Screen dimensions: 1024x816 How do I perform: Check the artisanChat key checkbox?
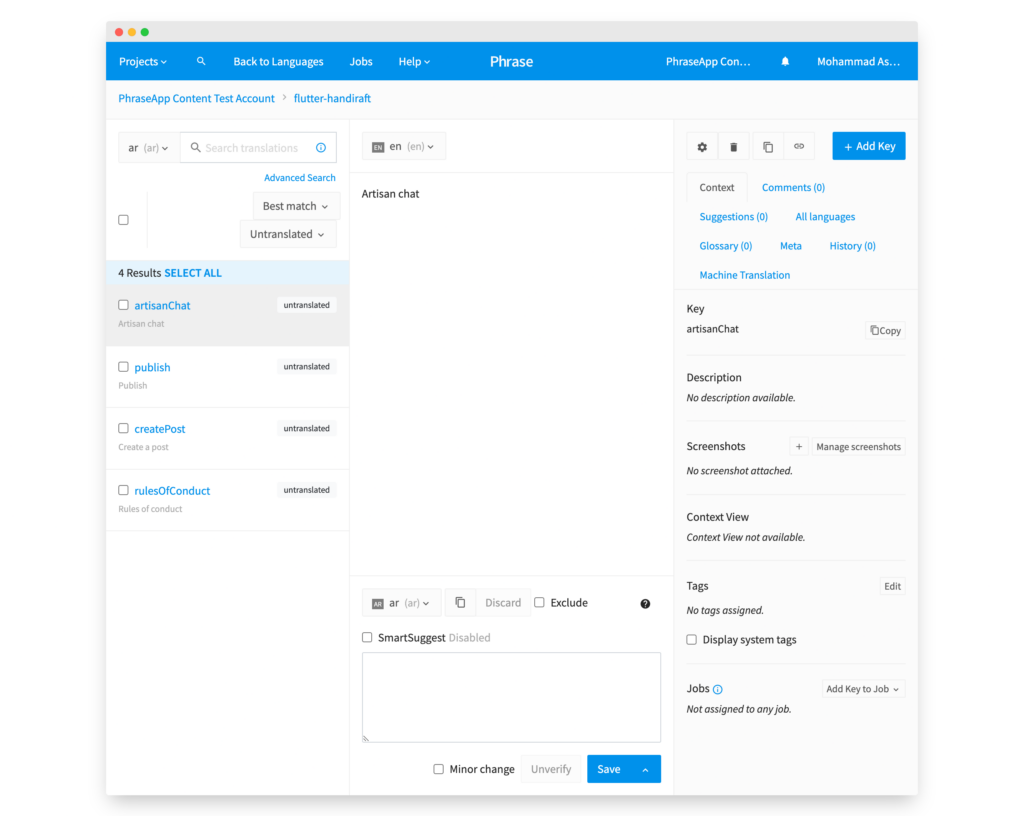[x=124, y=305]
